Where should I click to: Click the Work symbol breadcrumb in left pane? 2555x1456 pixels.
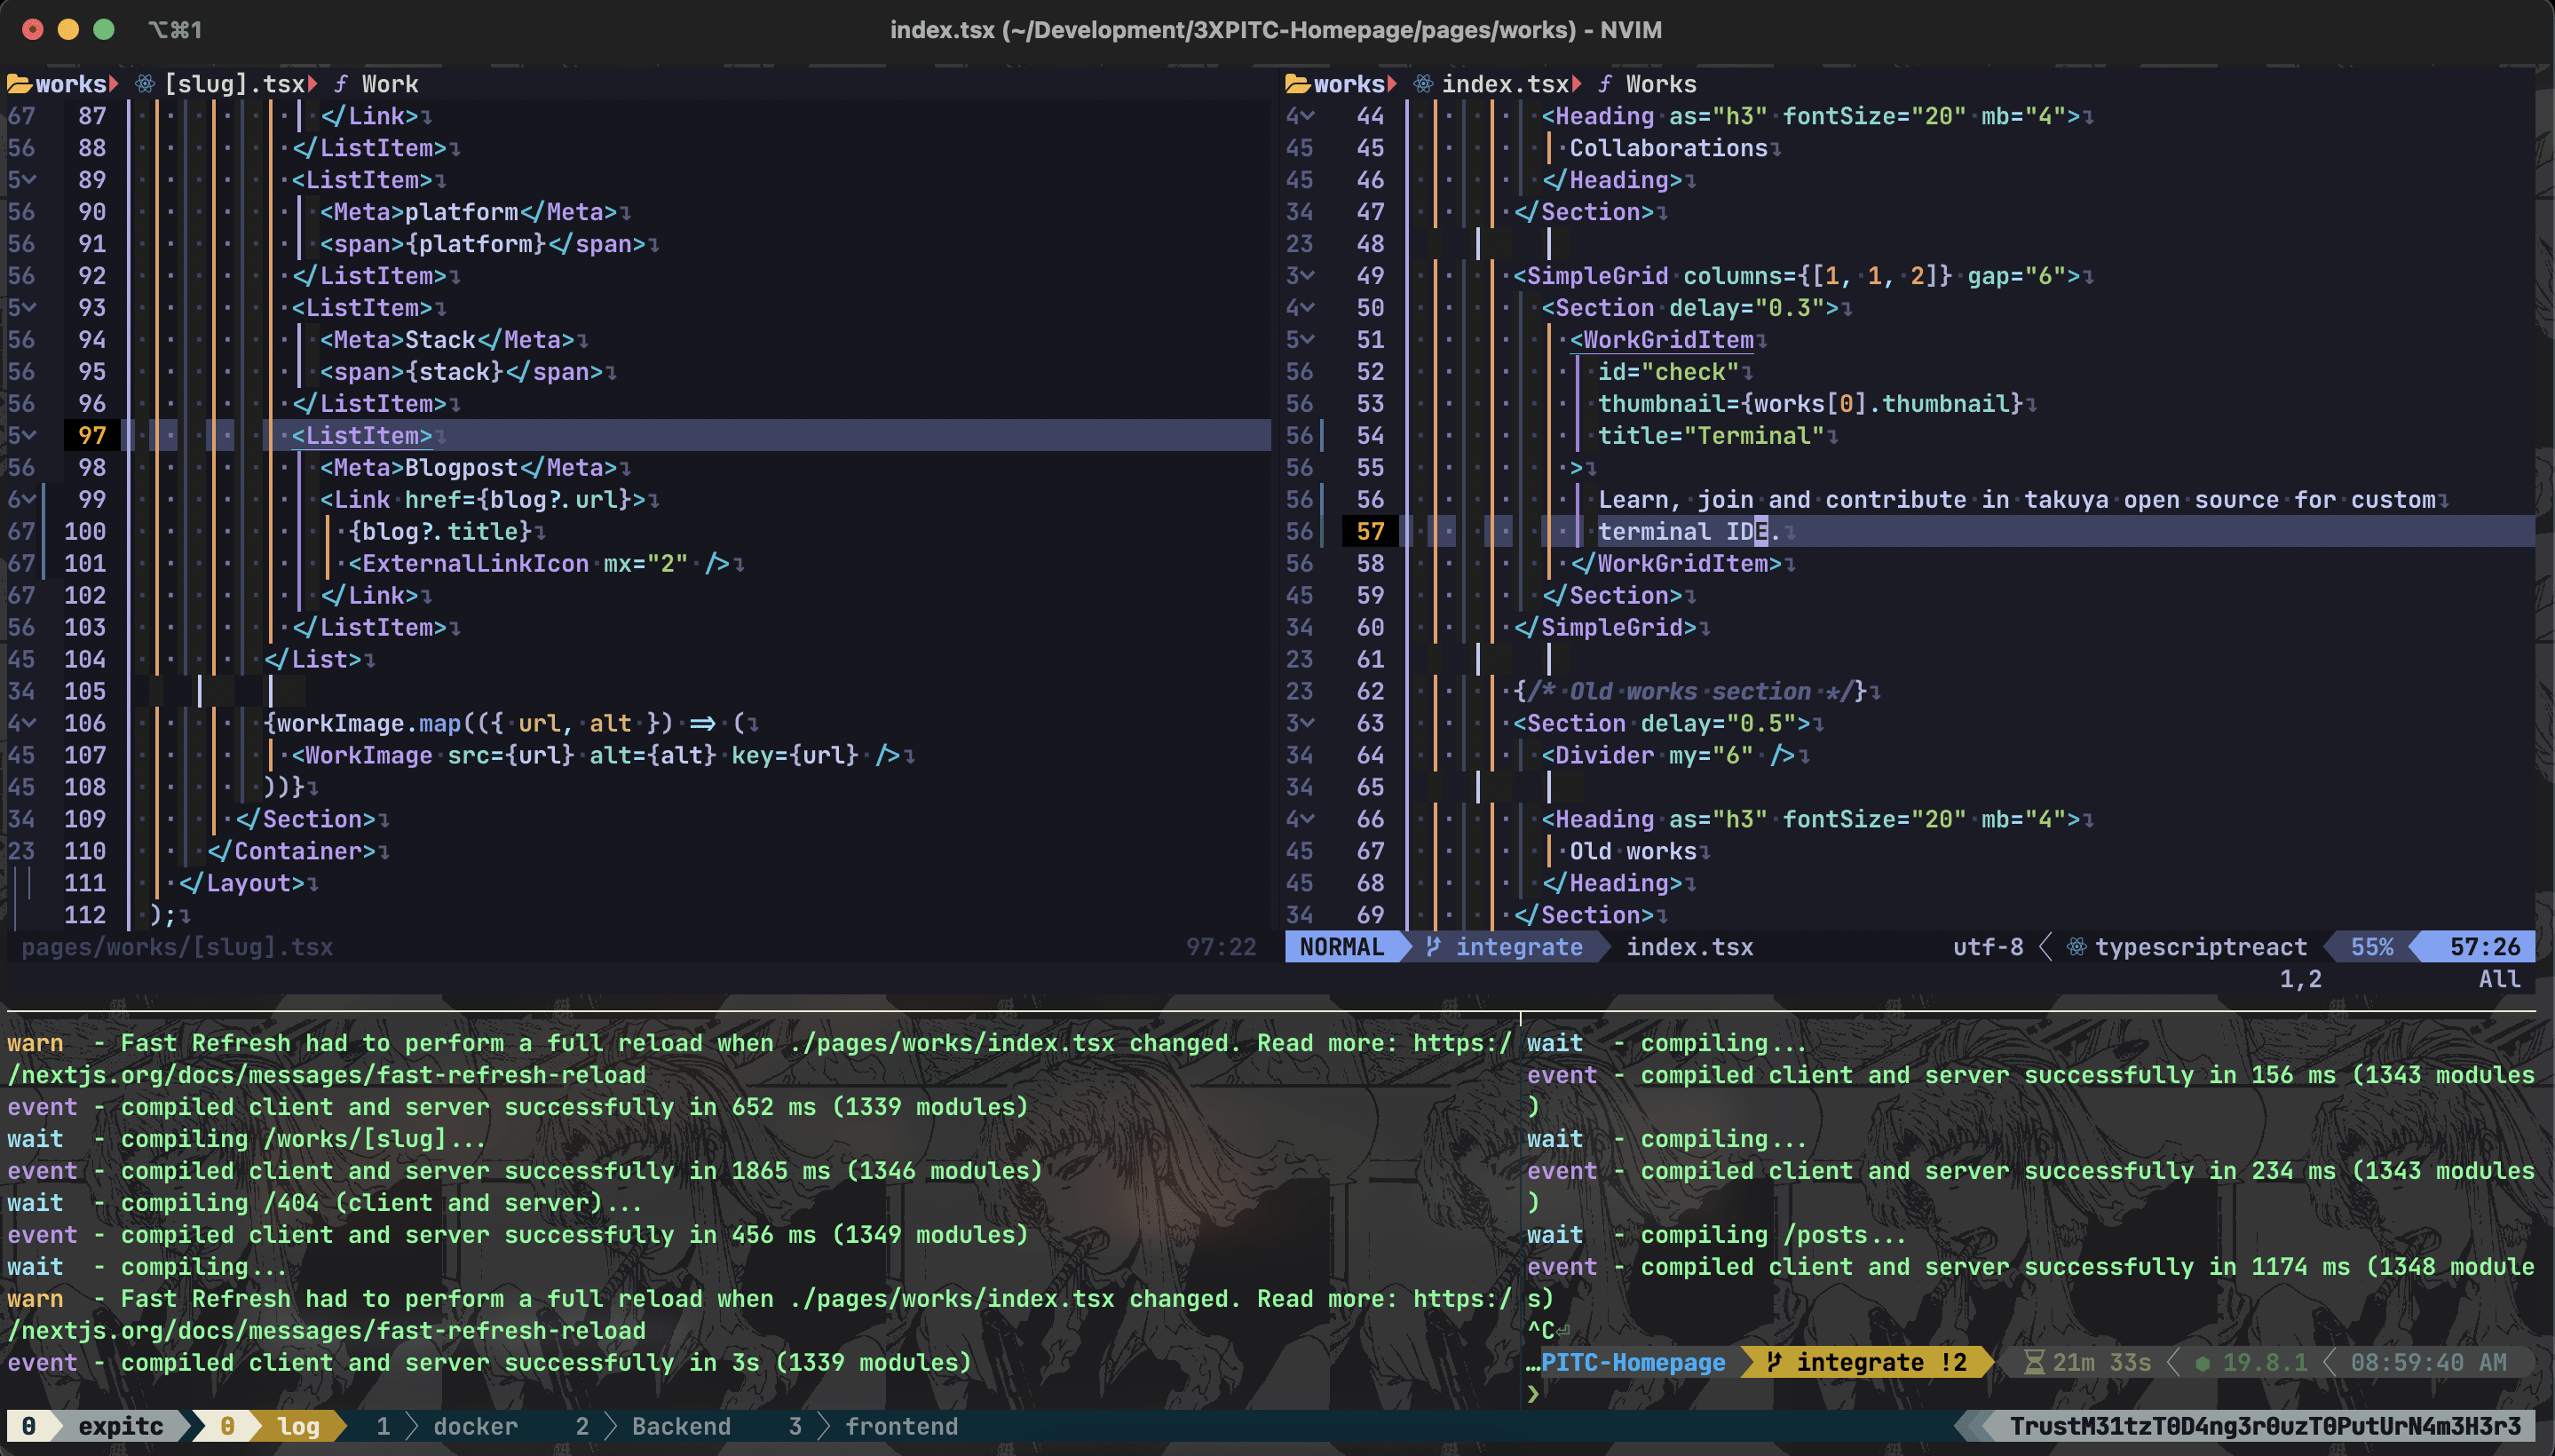coord(390,84)
